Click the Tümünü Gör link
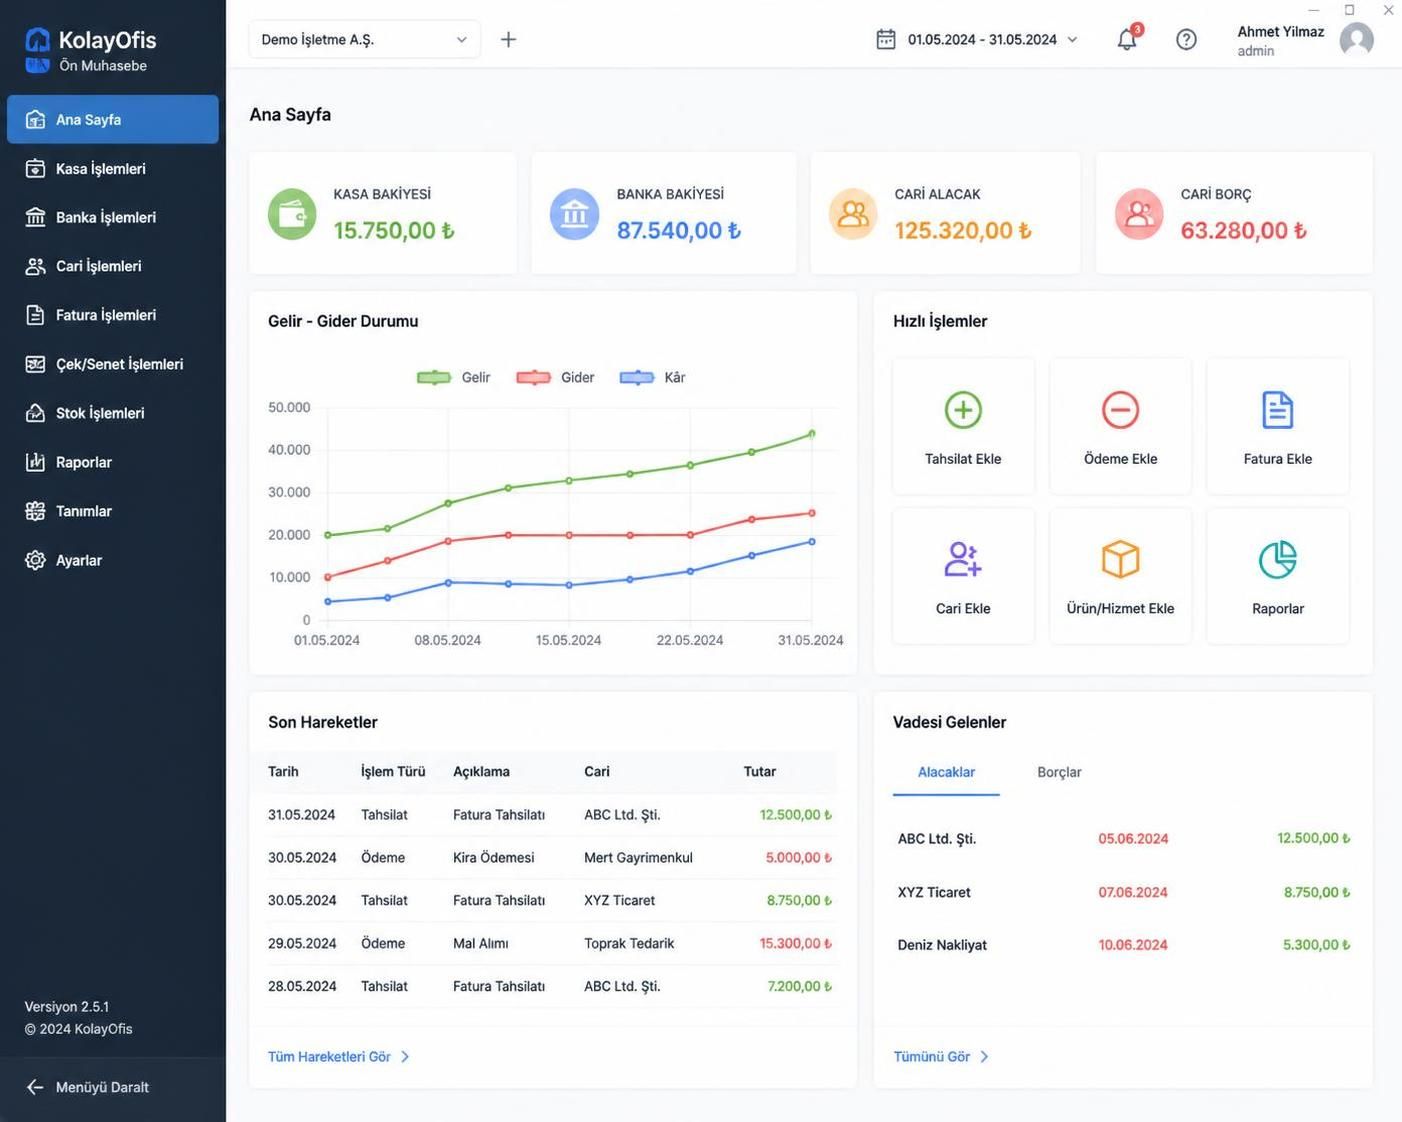This screenshot has width=1402, height=1122. (x=941, y=1056)
